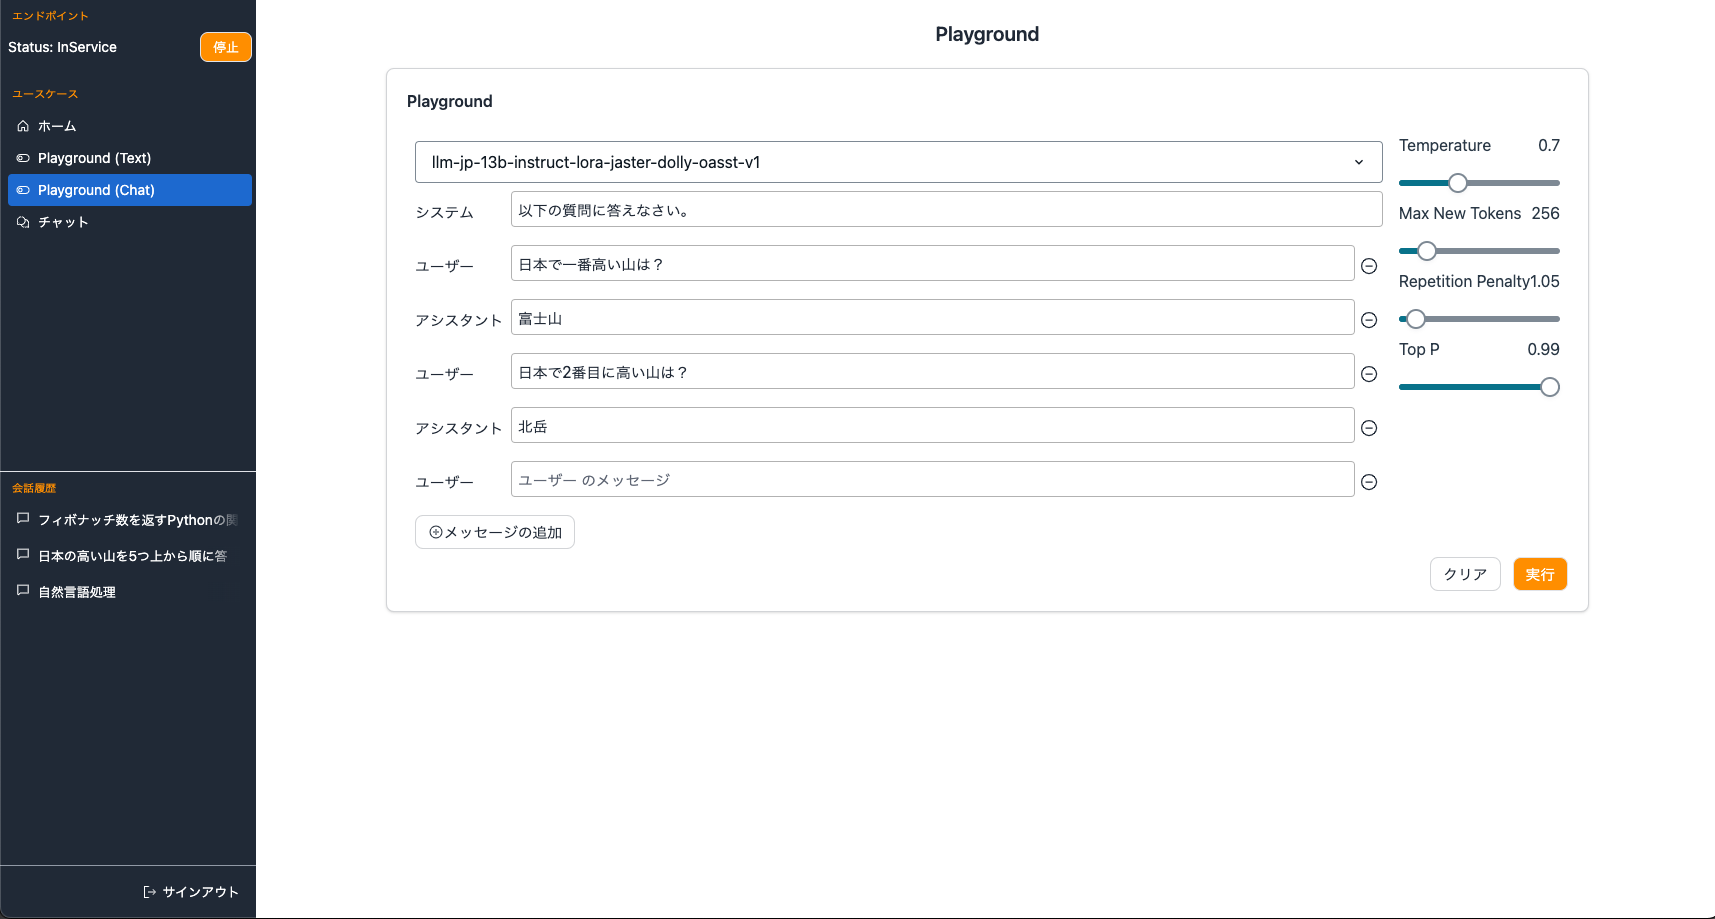The height and width of the screenshot is (919, 1715).
Task: Open フィボナッチ数を返すPython conversation history
Action: tap(128, 520)
